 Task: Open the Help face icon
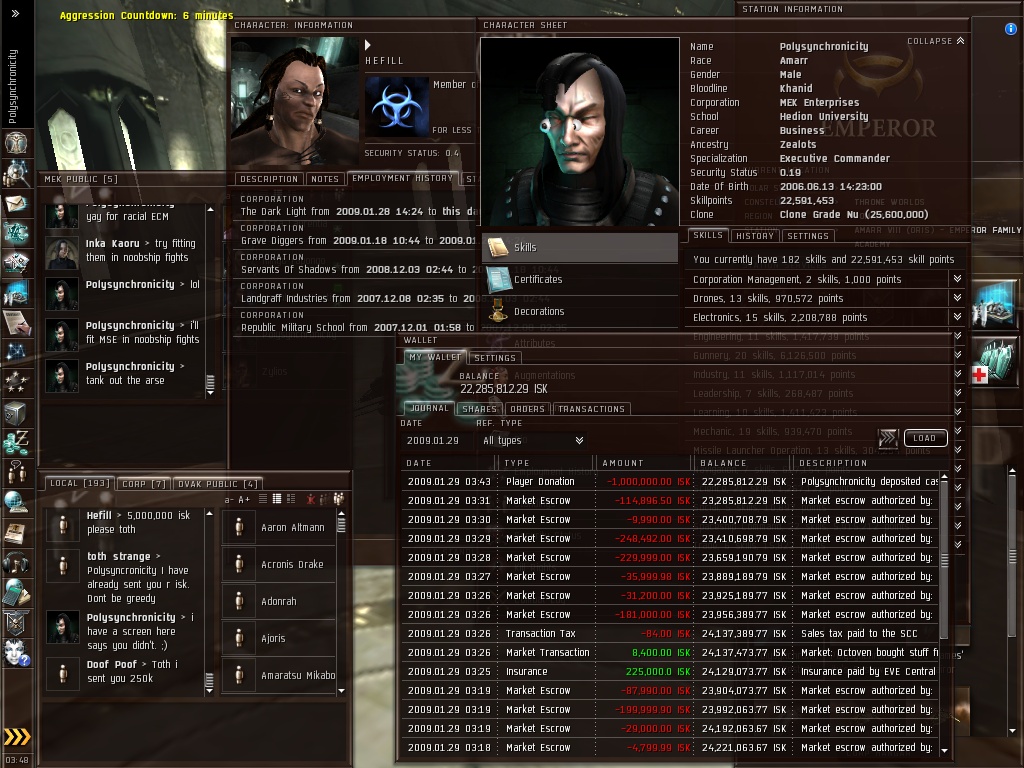pyautogui.click(x=16, y=652)
